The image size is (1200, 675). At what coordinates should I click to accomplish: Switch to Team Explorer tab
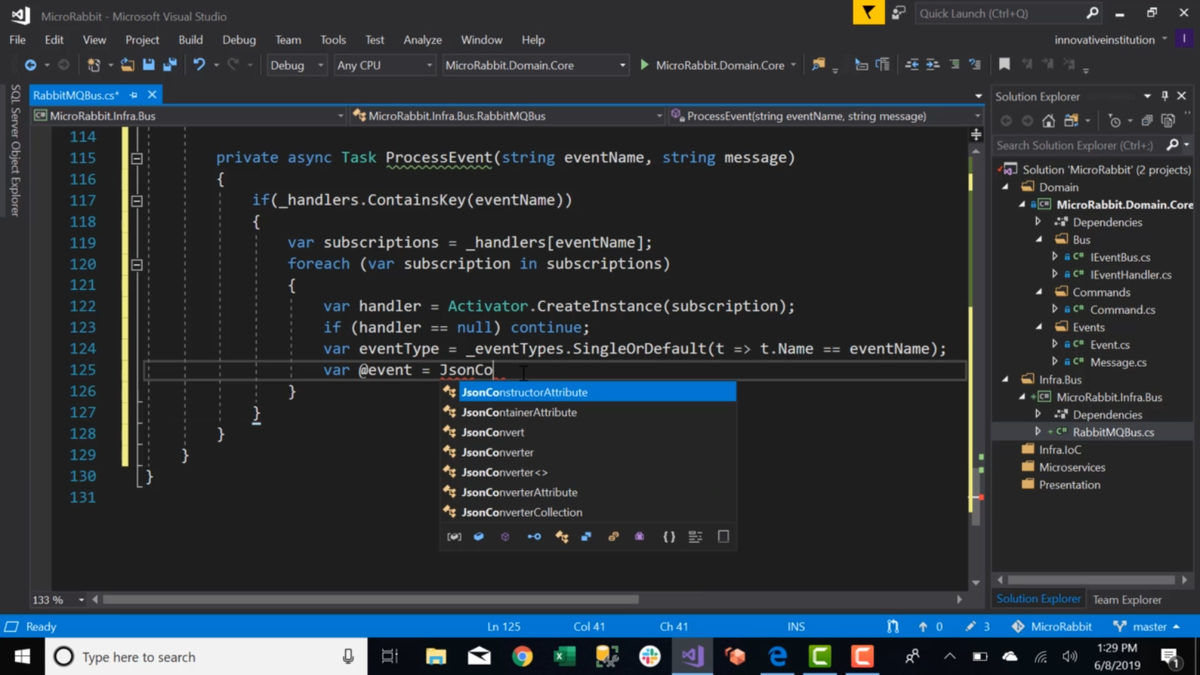1127,600
